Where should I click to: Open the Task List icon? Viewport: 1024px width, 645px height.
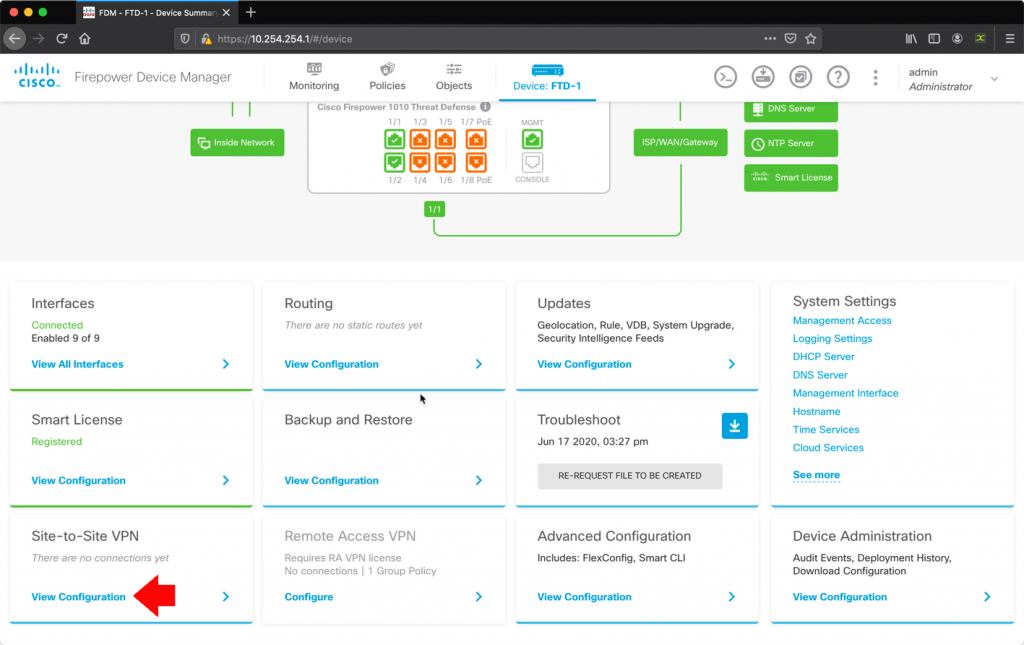point(800,77)
